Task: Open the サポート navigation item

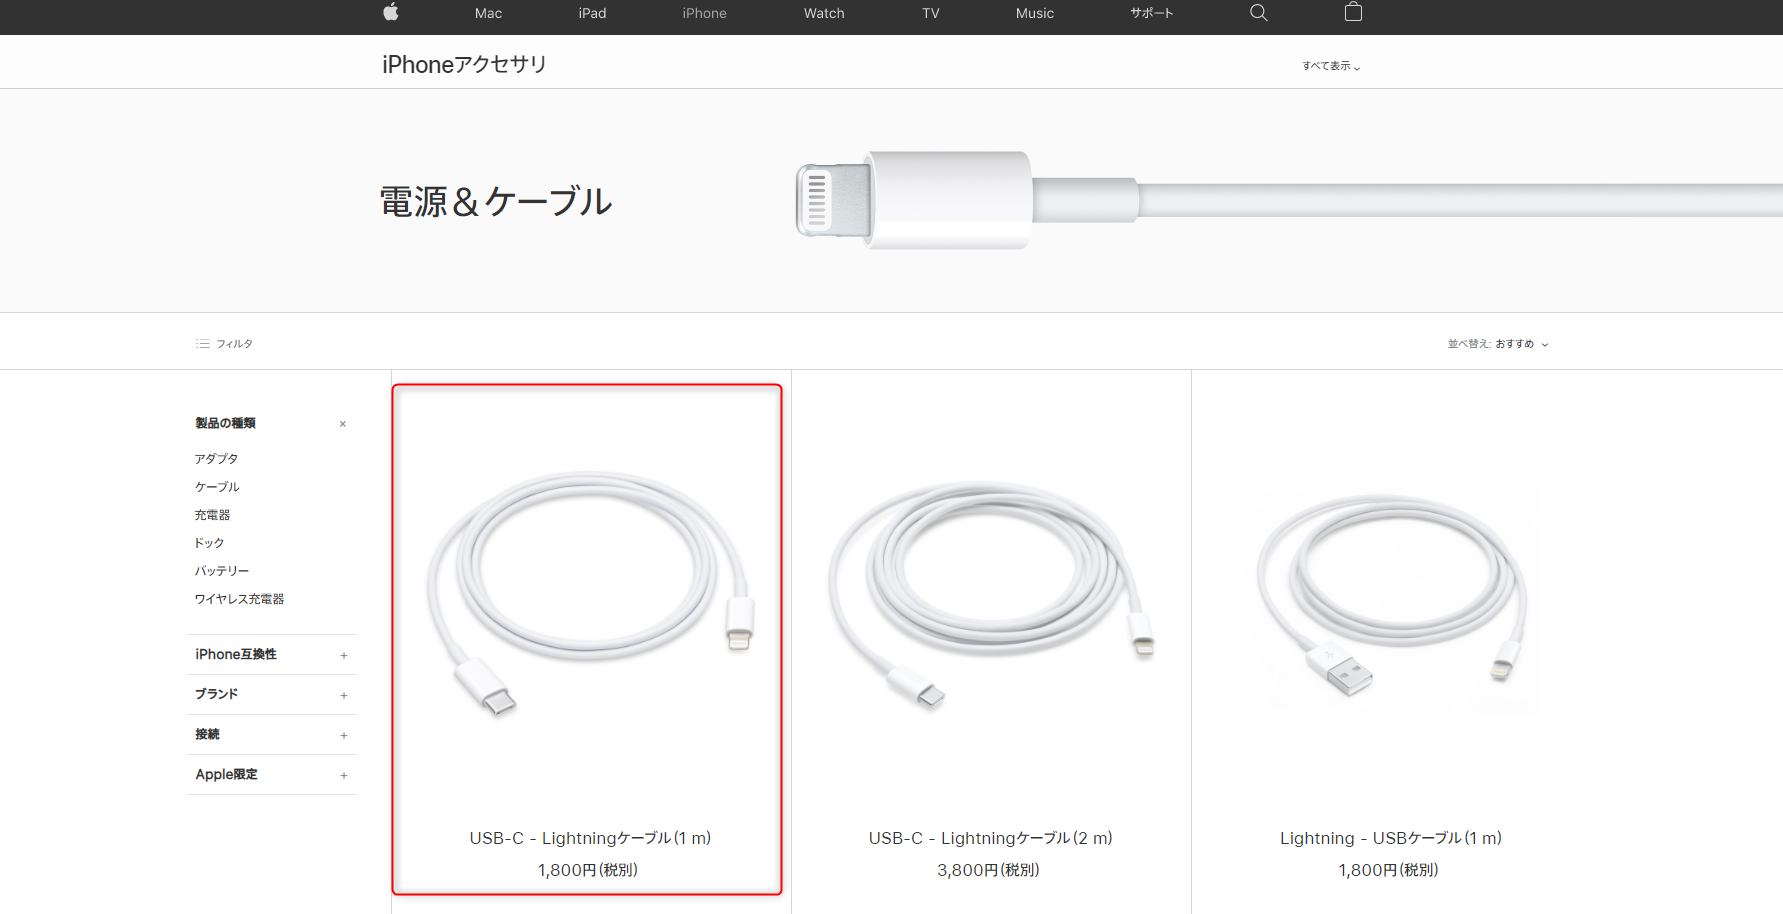Action: [x=1151, y=13]
